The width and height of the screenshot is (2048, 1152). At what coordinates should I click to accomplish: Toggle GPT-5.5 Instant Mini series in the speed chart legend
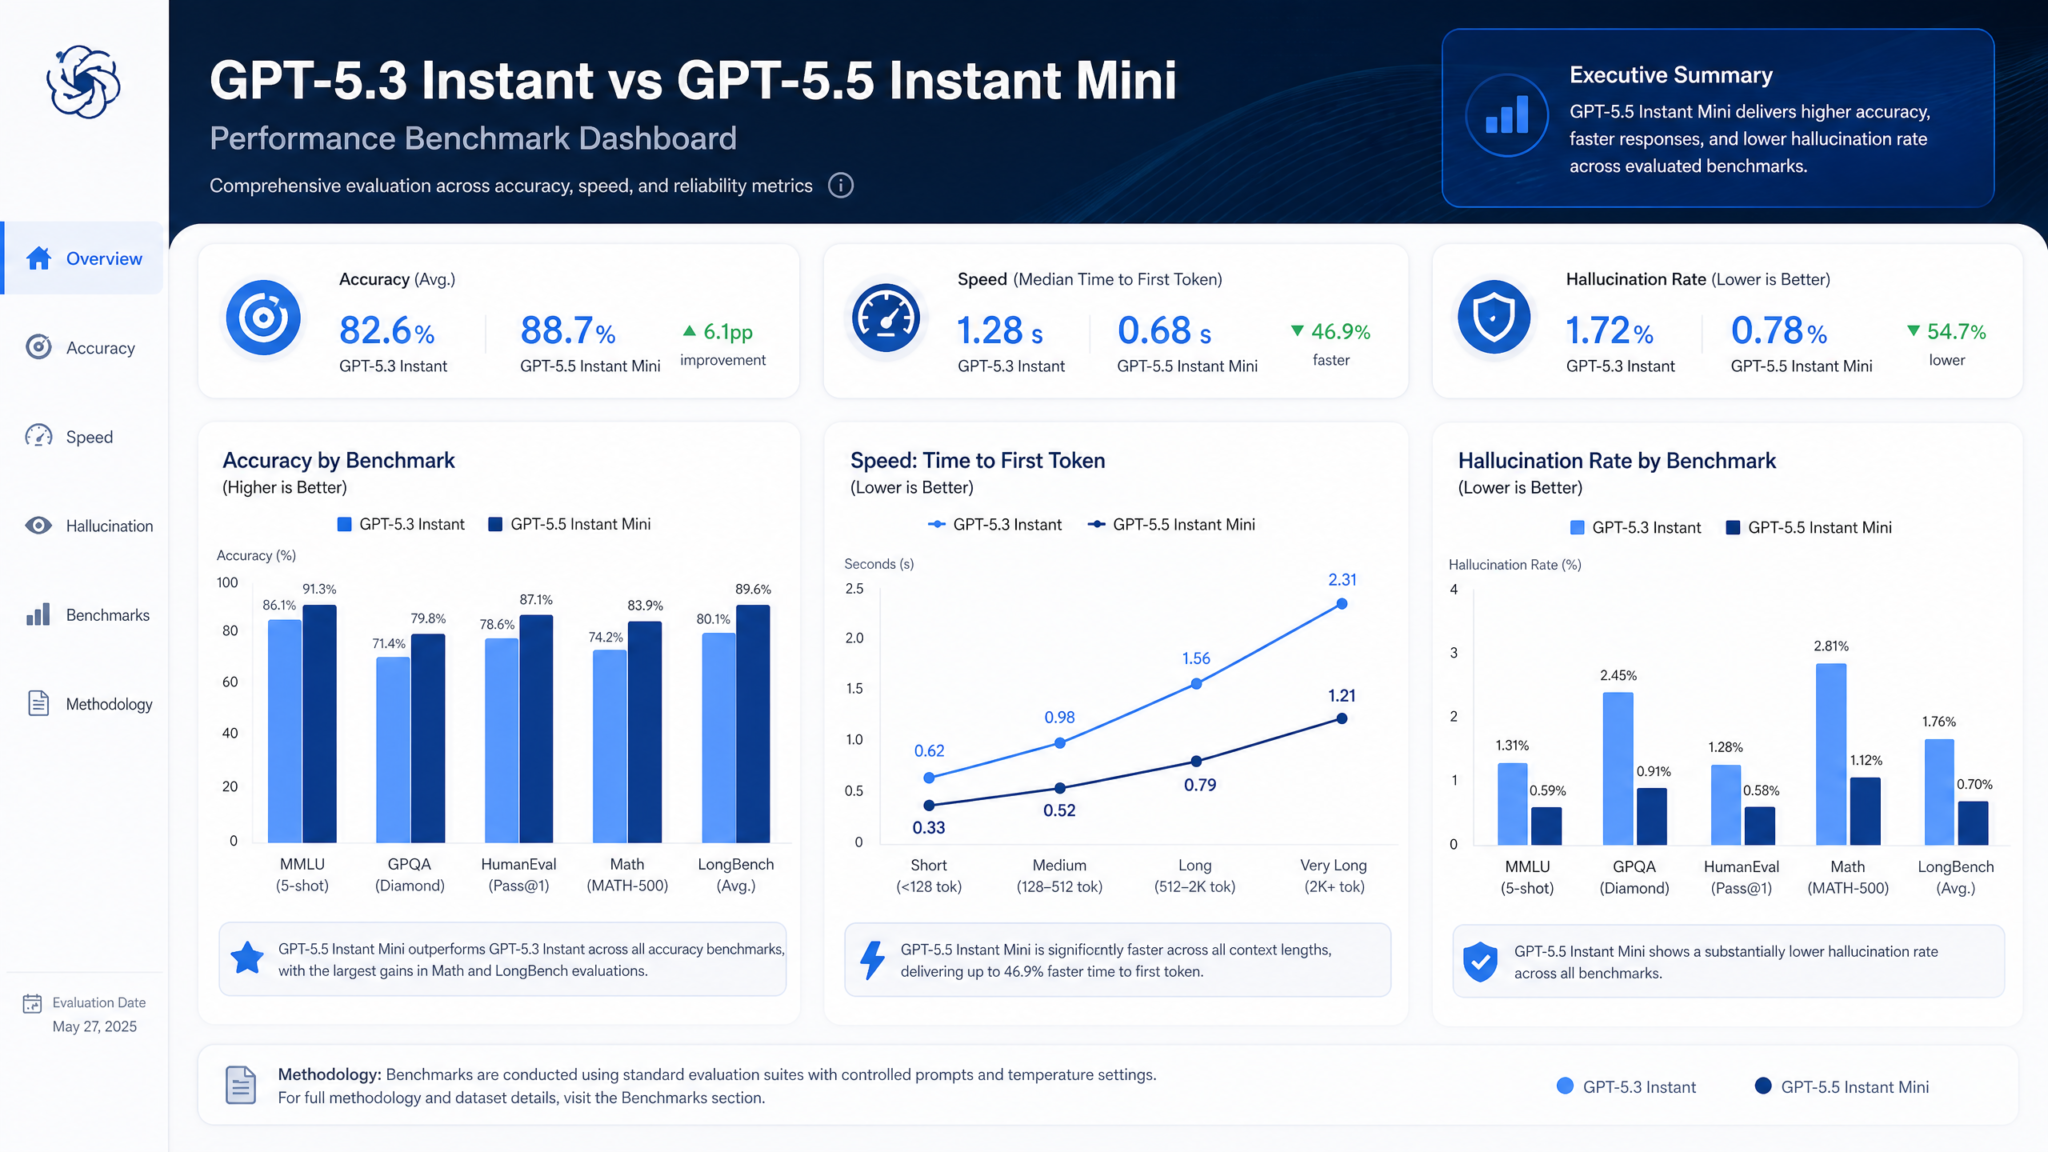pyautogui.click(x=1171, y=524)
